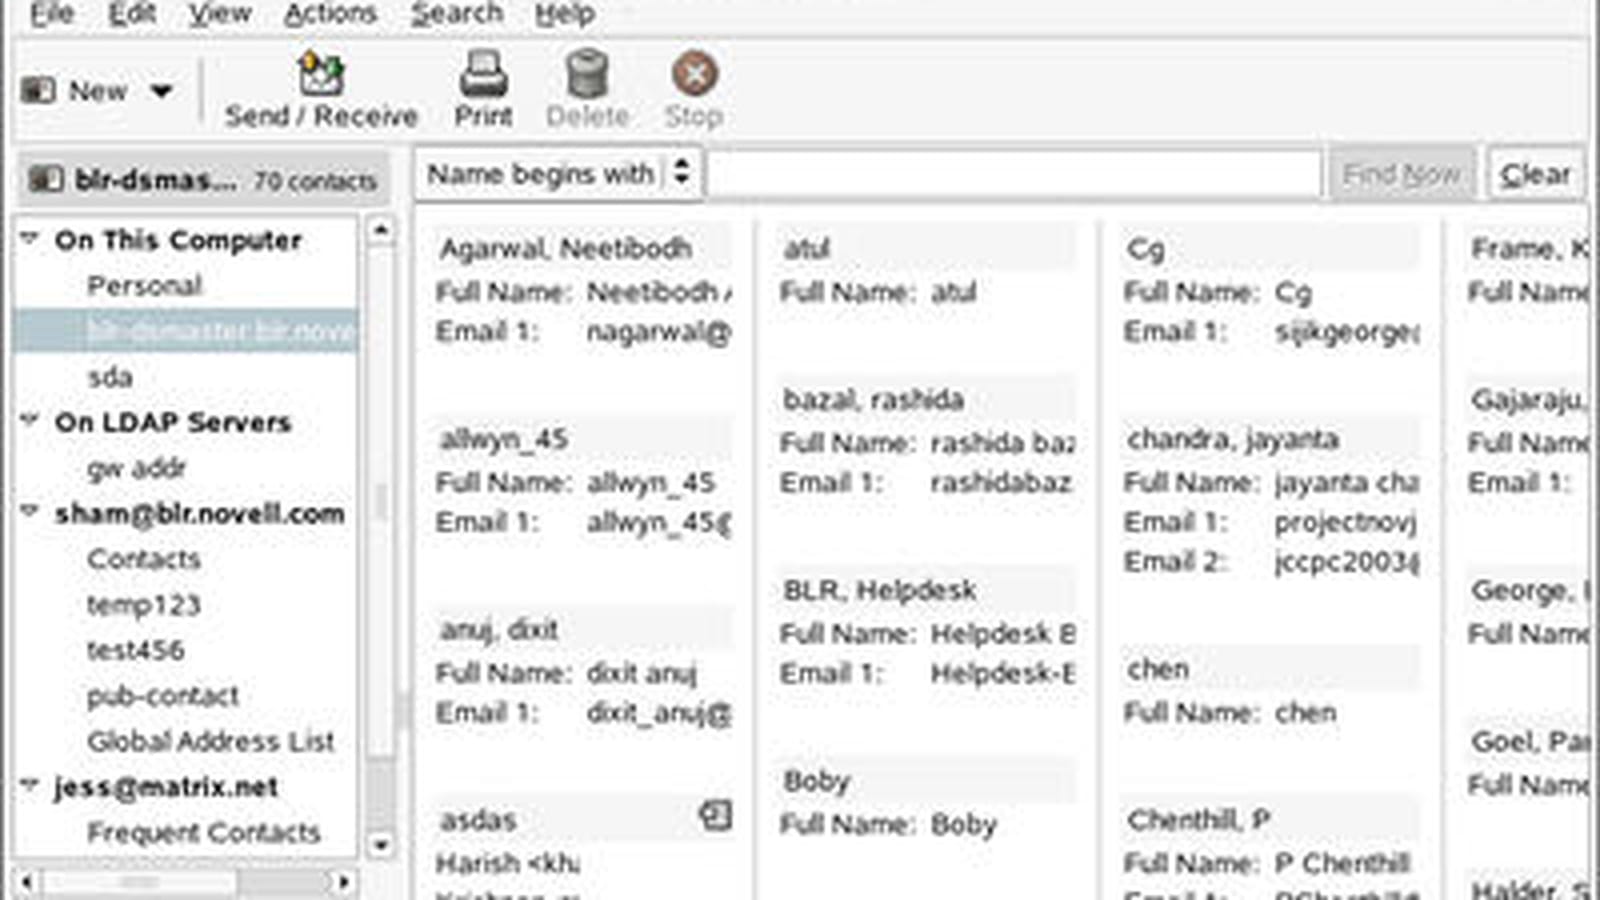This screenshot has width=1600, height=900.
Task: Open the View menu
Action: click(x=220, y=14)
